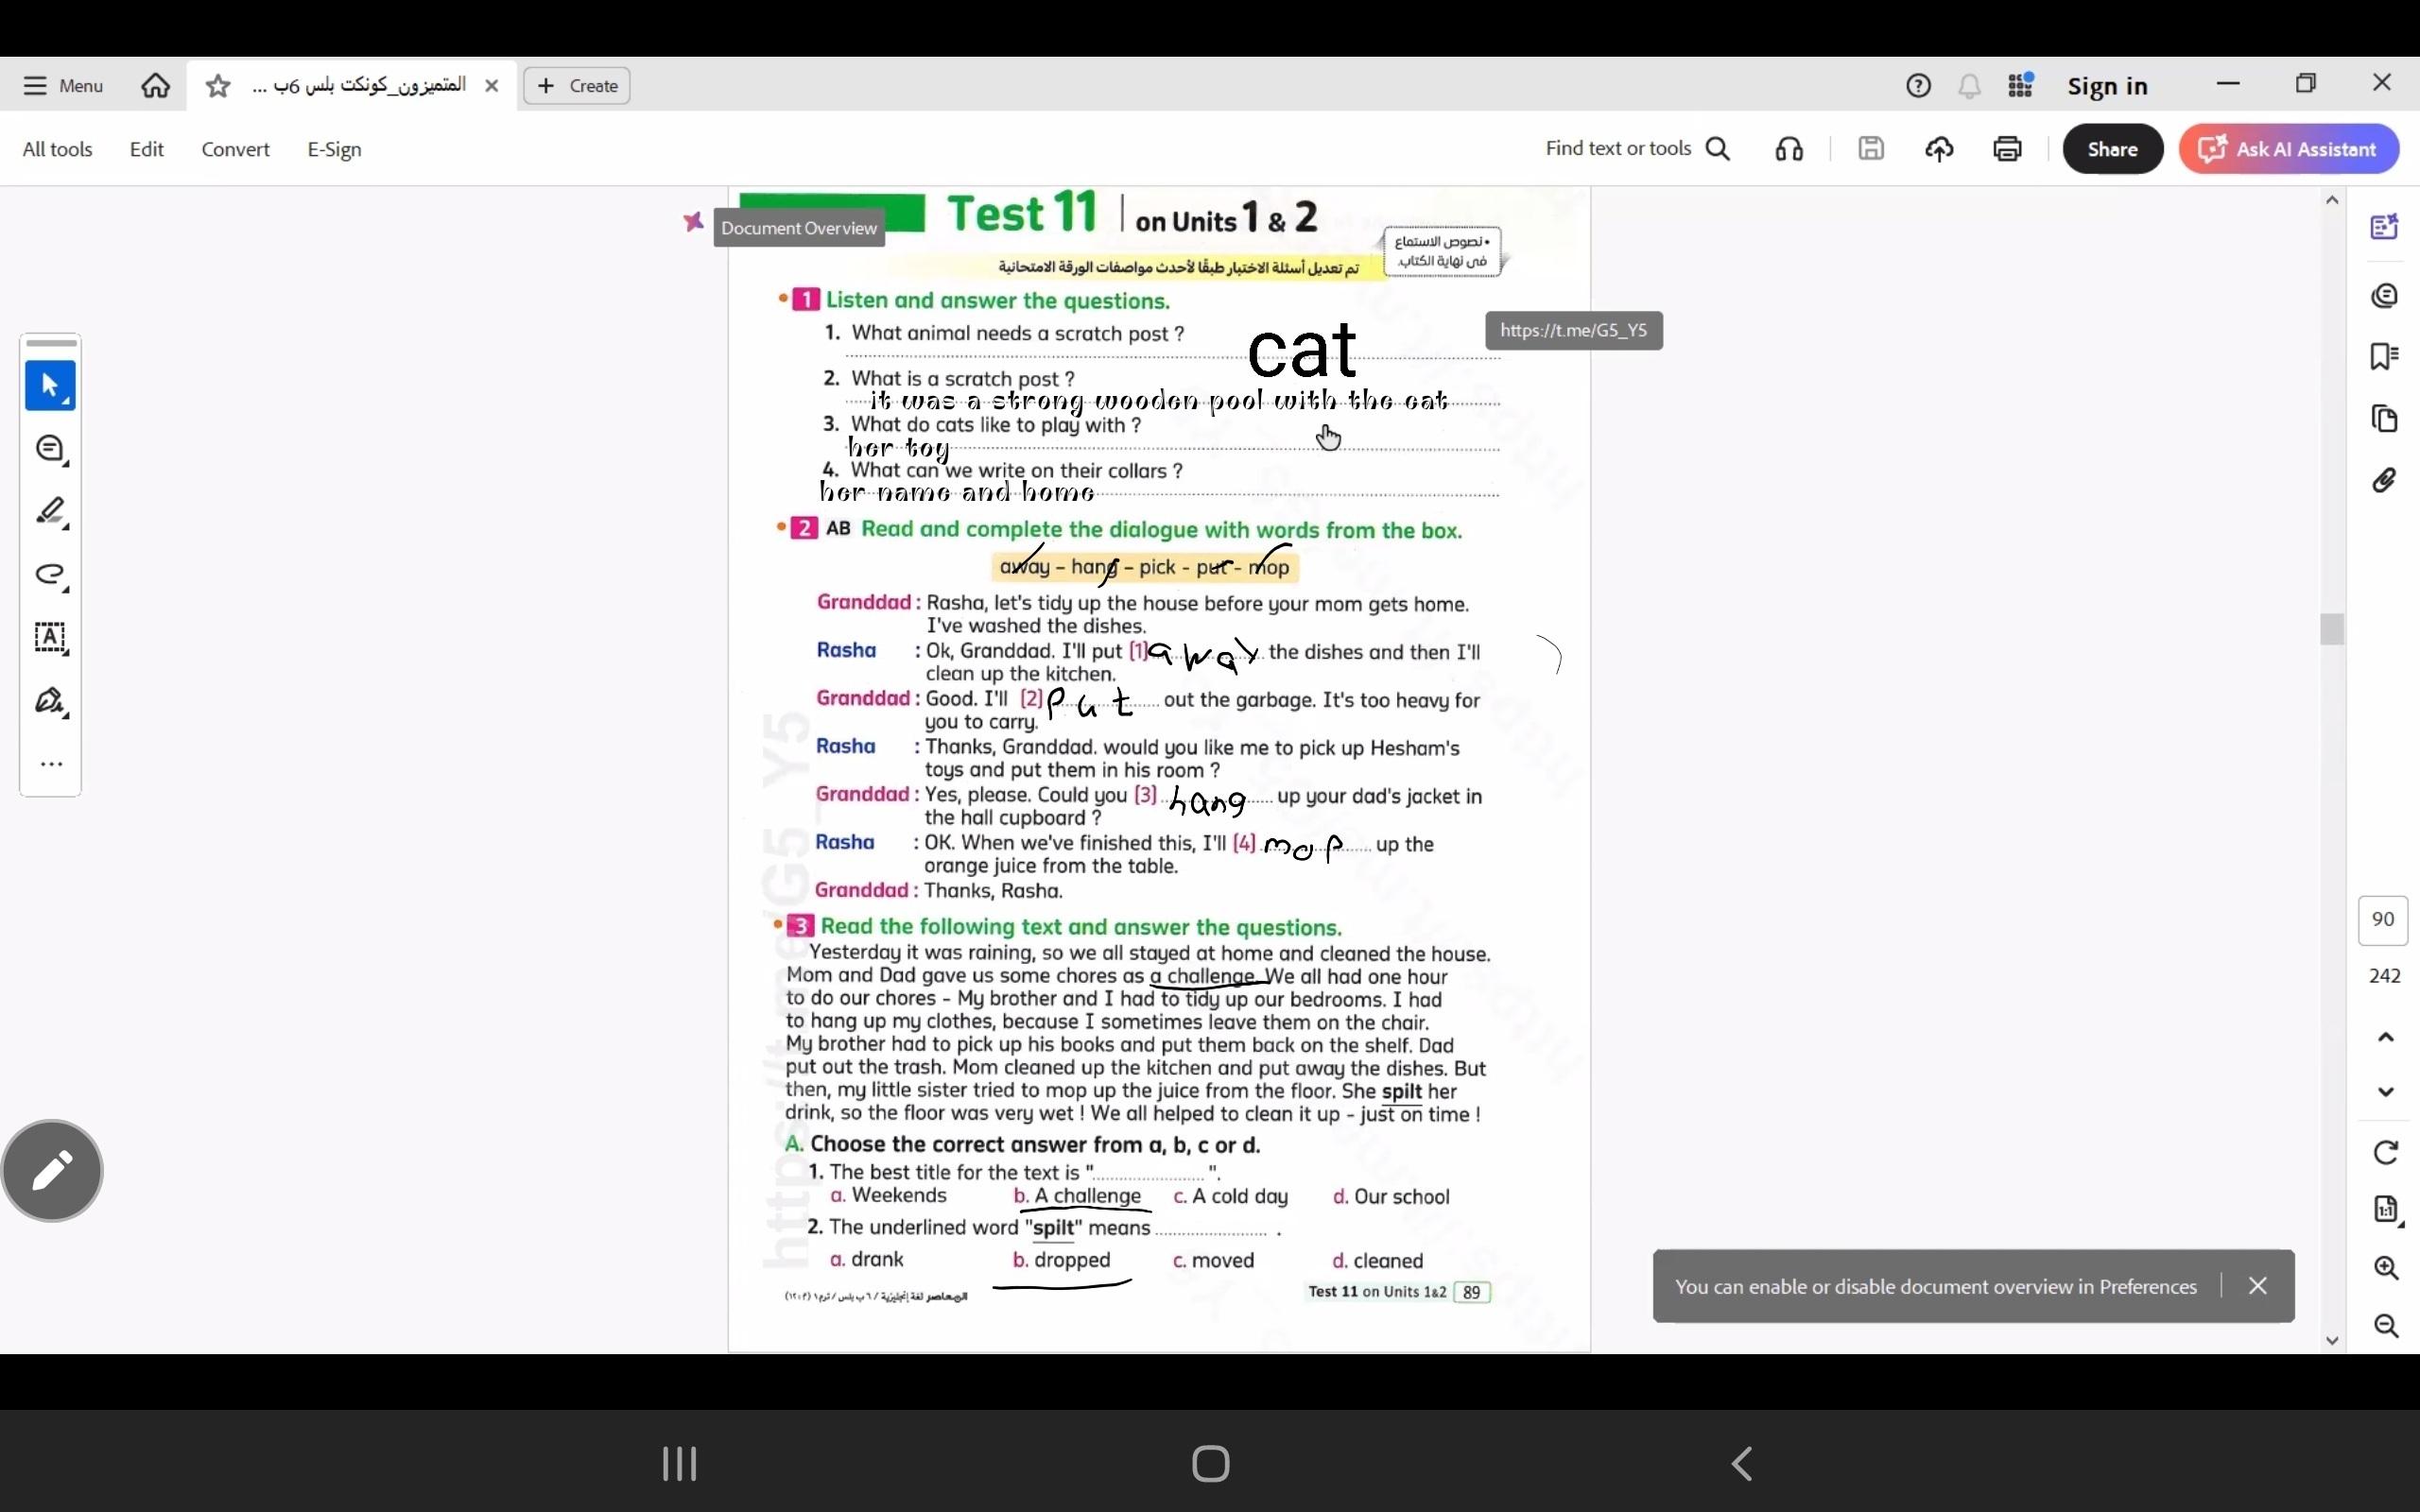The width and height of the screenshot is (2420, 1512).
Task: Zoom in on the document
Action: (x=2386, y=1268)
